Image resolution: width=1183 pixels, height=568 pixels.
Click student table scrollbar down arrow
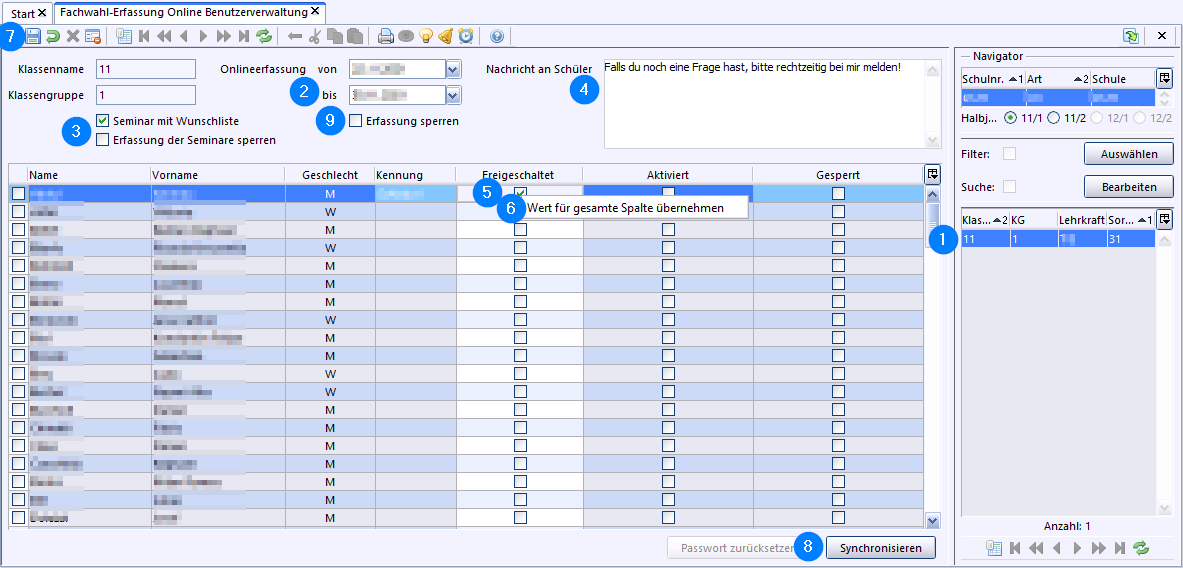[933, 520]
